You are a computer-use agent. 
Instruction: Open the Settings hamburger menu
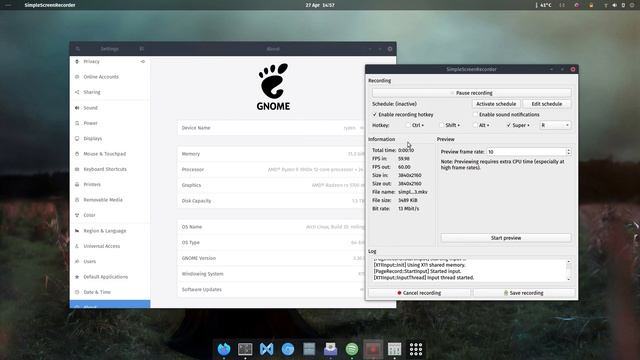142,49
